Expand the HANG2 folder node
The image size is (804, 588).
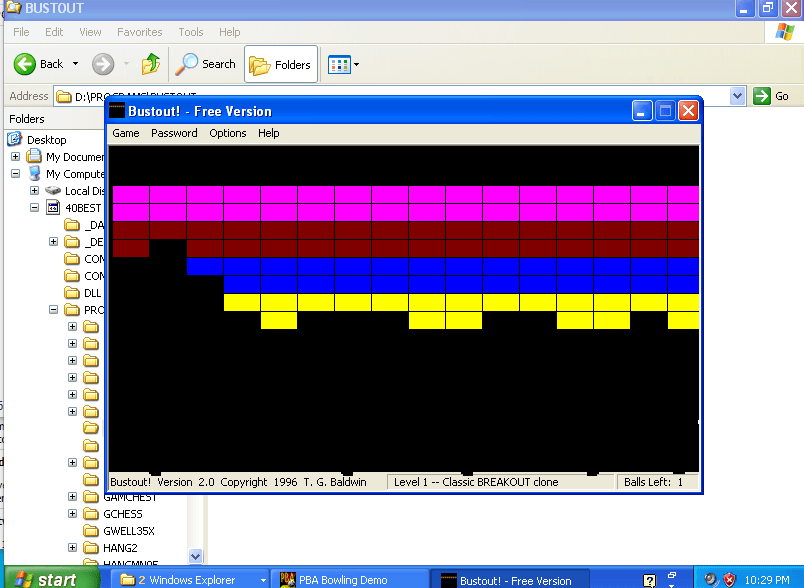tap(72, 548)
